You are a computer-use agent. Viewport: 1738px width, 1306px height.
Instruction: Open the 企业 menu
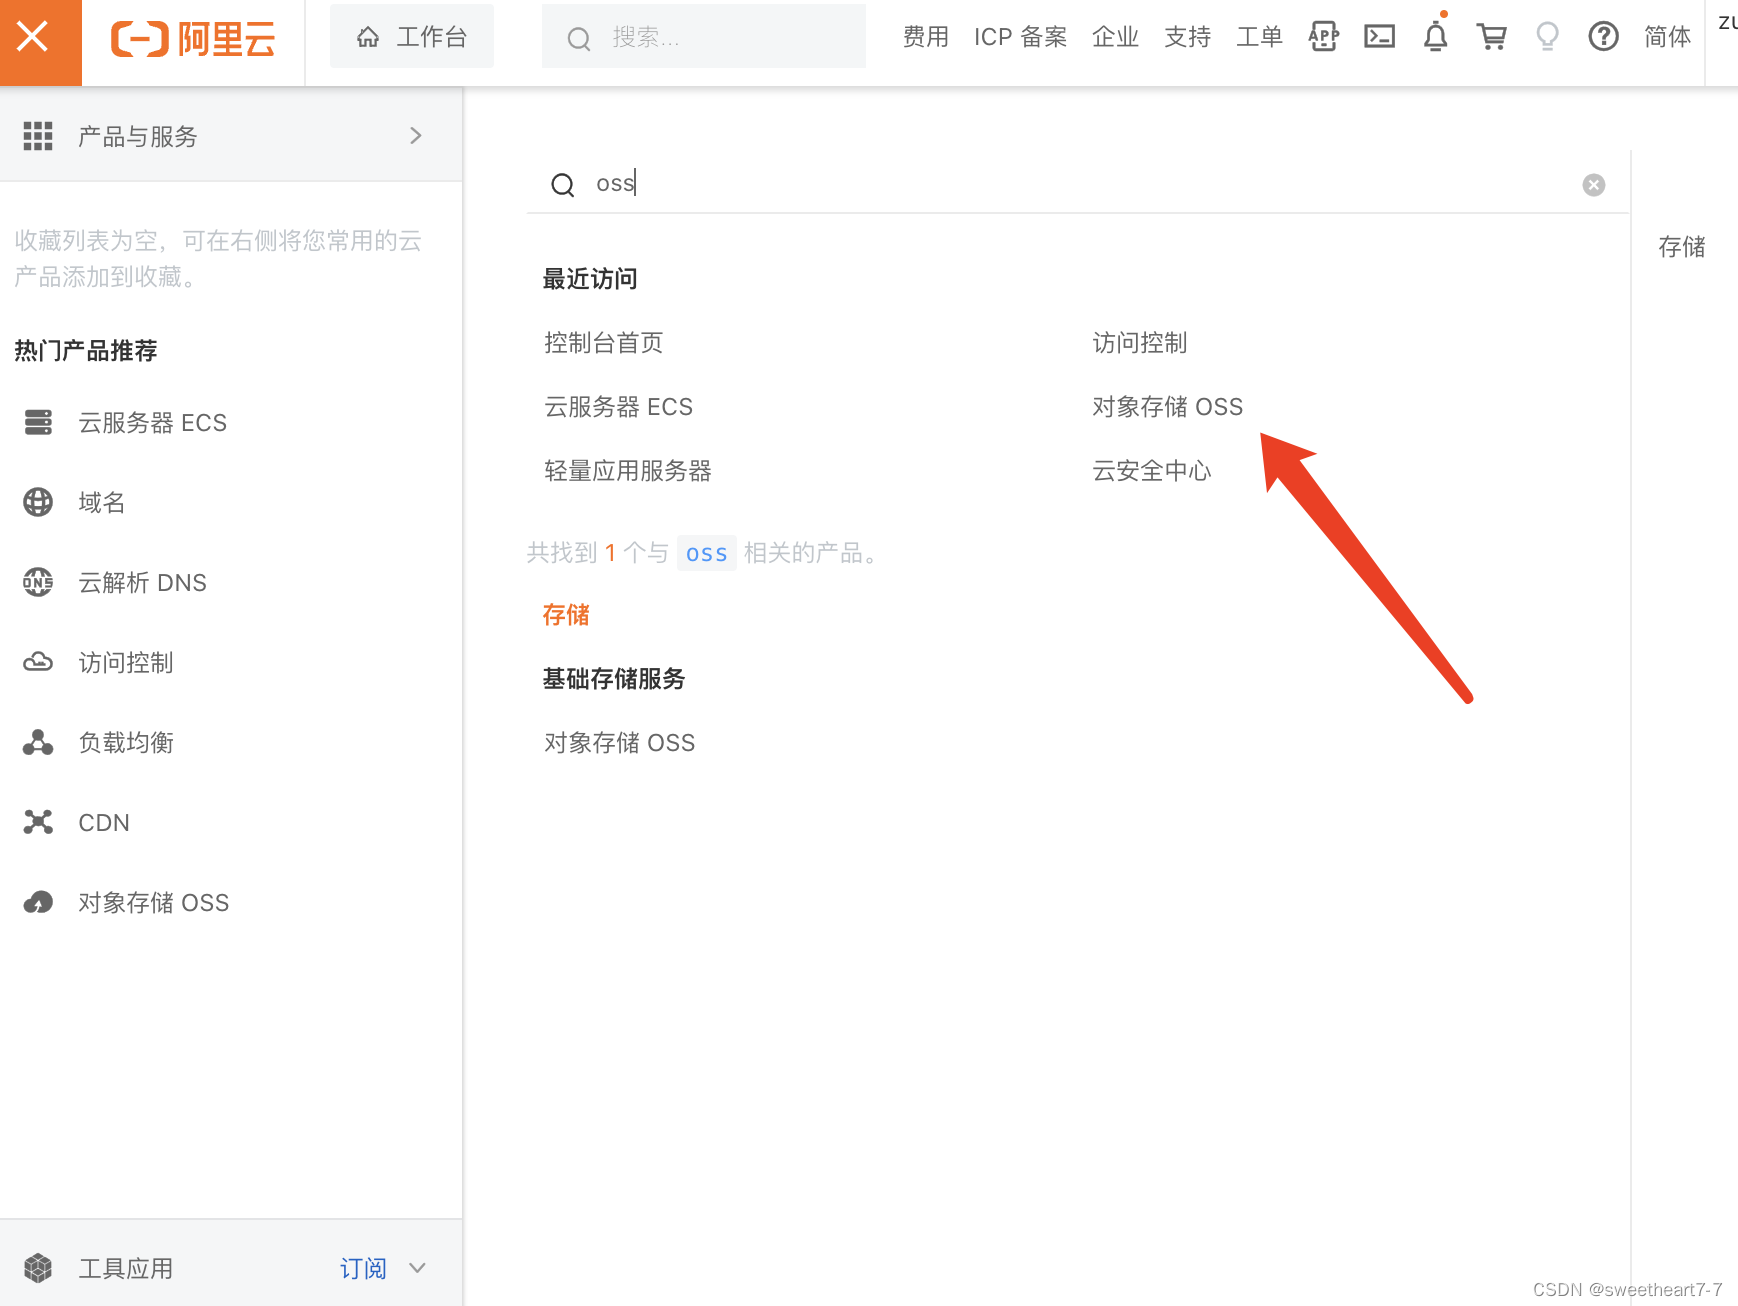click(1116, 37)
